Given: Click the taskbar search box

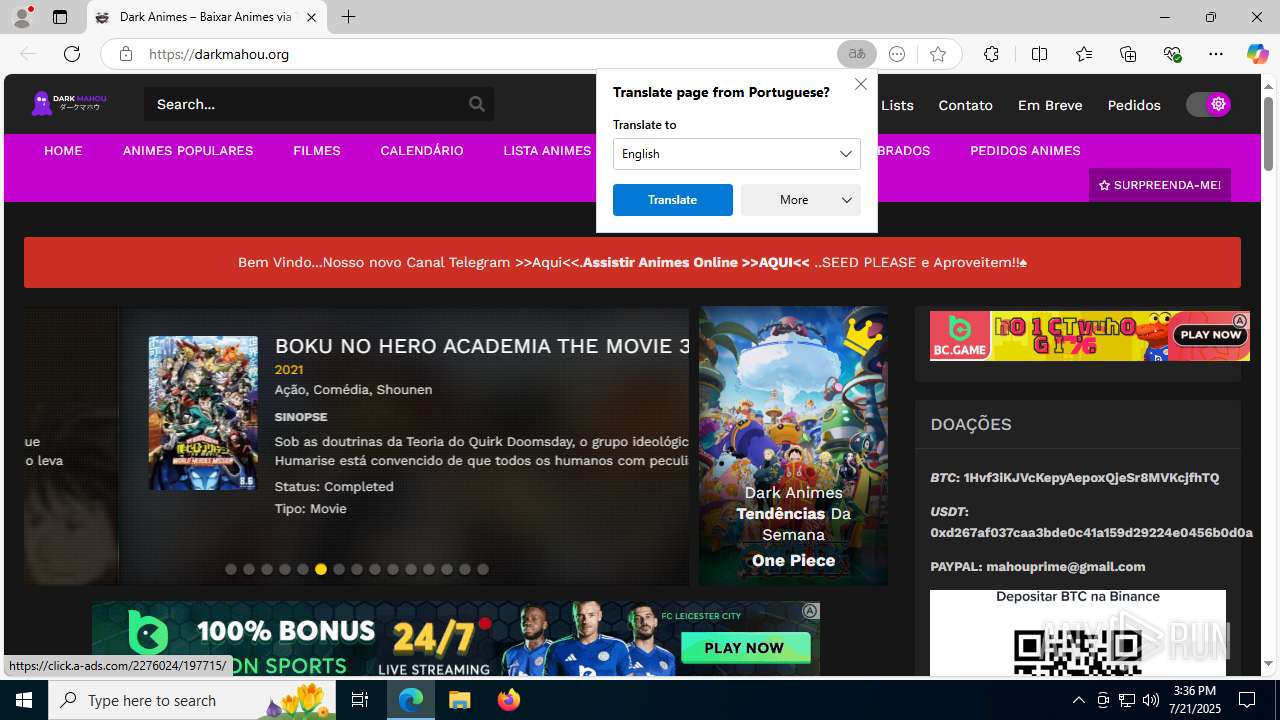Looking at the screenshot, I should click(193, 700).
